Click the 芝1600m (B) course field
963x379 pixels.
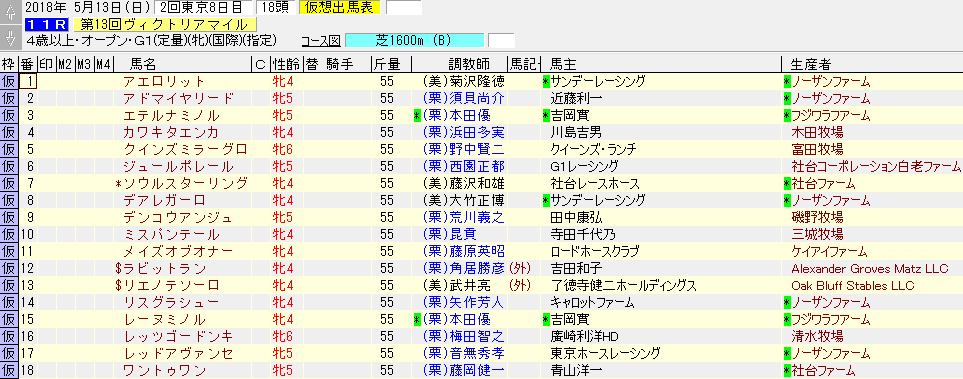[415, 41]
